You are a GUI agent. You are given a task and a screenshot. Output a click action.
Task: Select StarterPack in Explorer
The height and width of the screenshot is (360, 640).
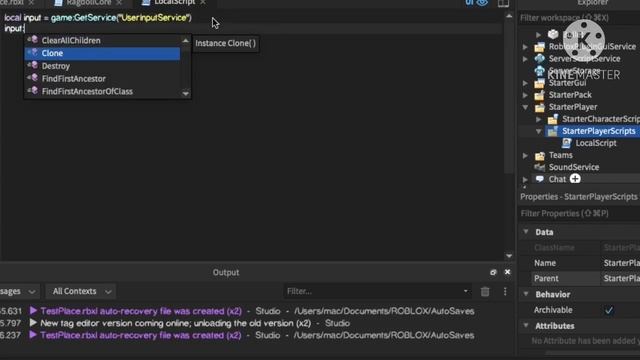pyautogui.click(x=570, y=95)
